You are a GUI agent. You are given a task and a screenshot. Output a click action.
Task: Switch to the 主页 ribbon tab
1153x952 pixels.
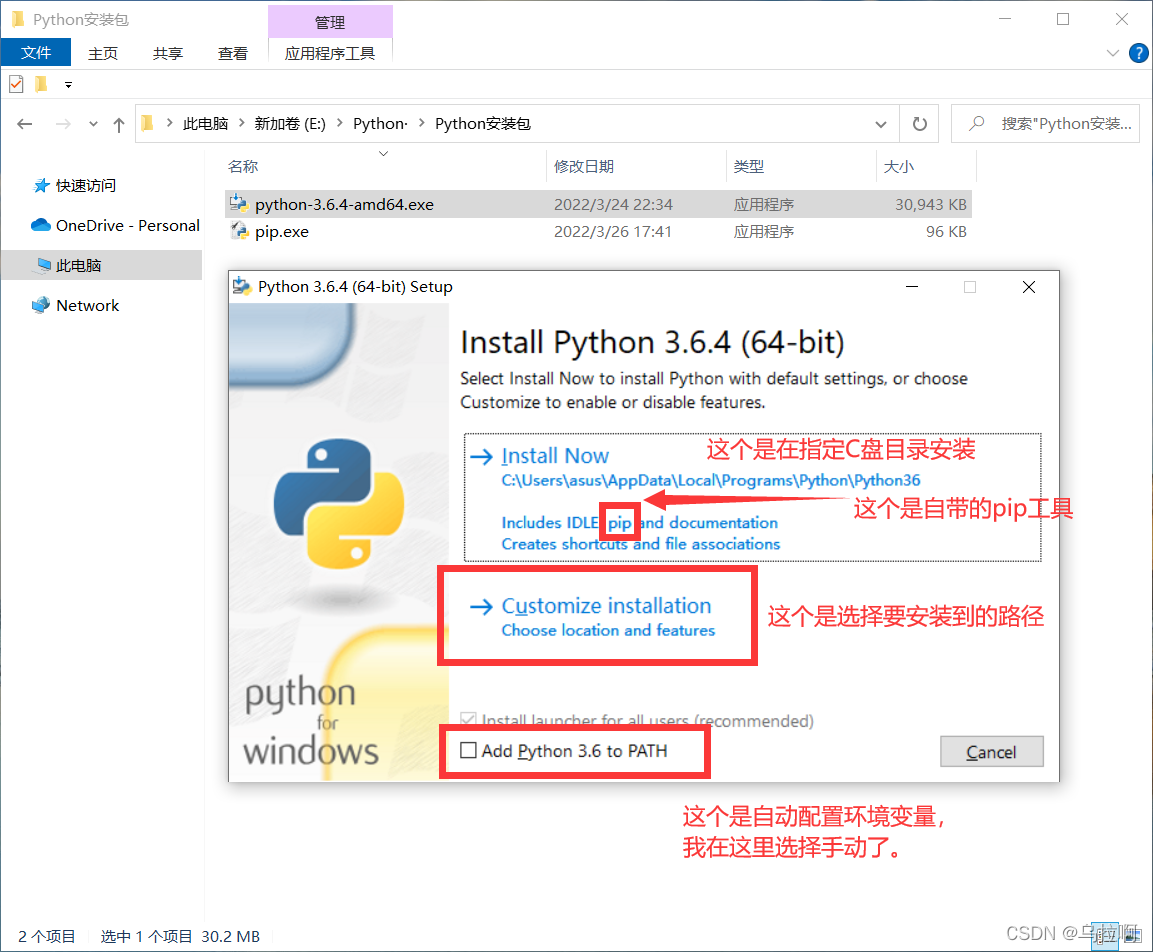click(x=103, y=53)
